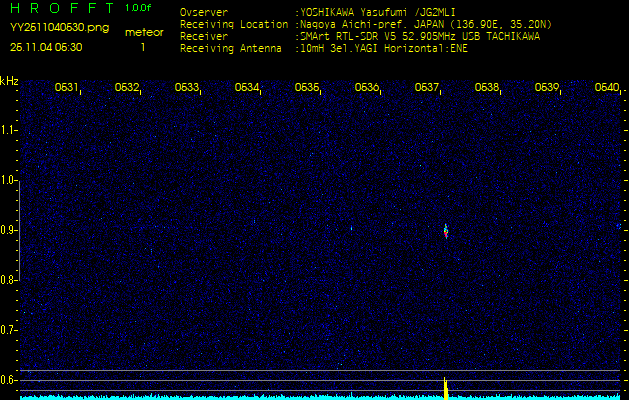Click the 0533 time marker
Viewport: 629px width, 400px height.
tap(187, 87)
